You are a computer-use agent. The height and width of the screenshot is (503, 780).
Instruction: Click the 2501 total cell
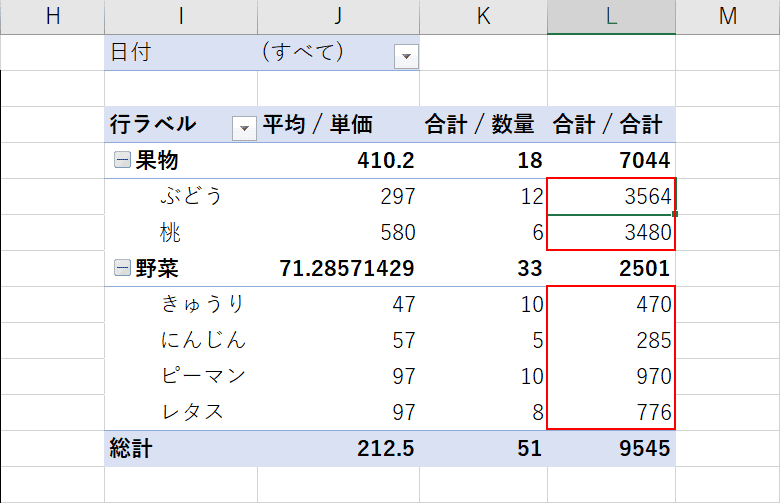(x=611, y=268)
